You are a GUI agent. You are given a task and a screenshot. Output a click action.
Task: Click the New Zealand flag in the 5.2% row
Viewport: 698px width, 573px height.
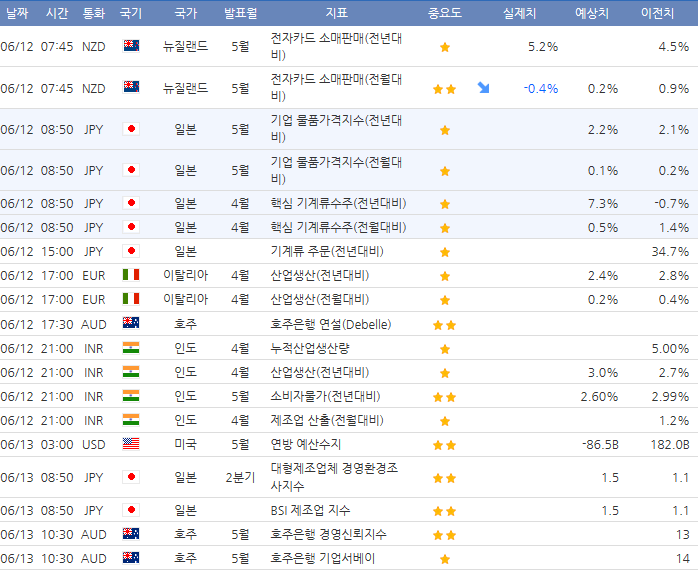coord(131,46)
